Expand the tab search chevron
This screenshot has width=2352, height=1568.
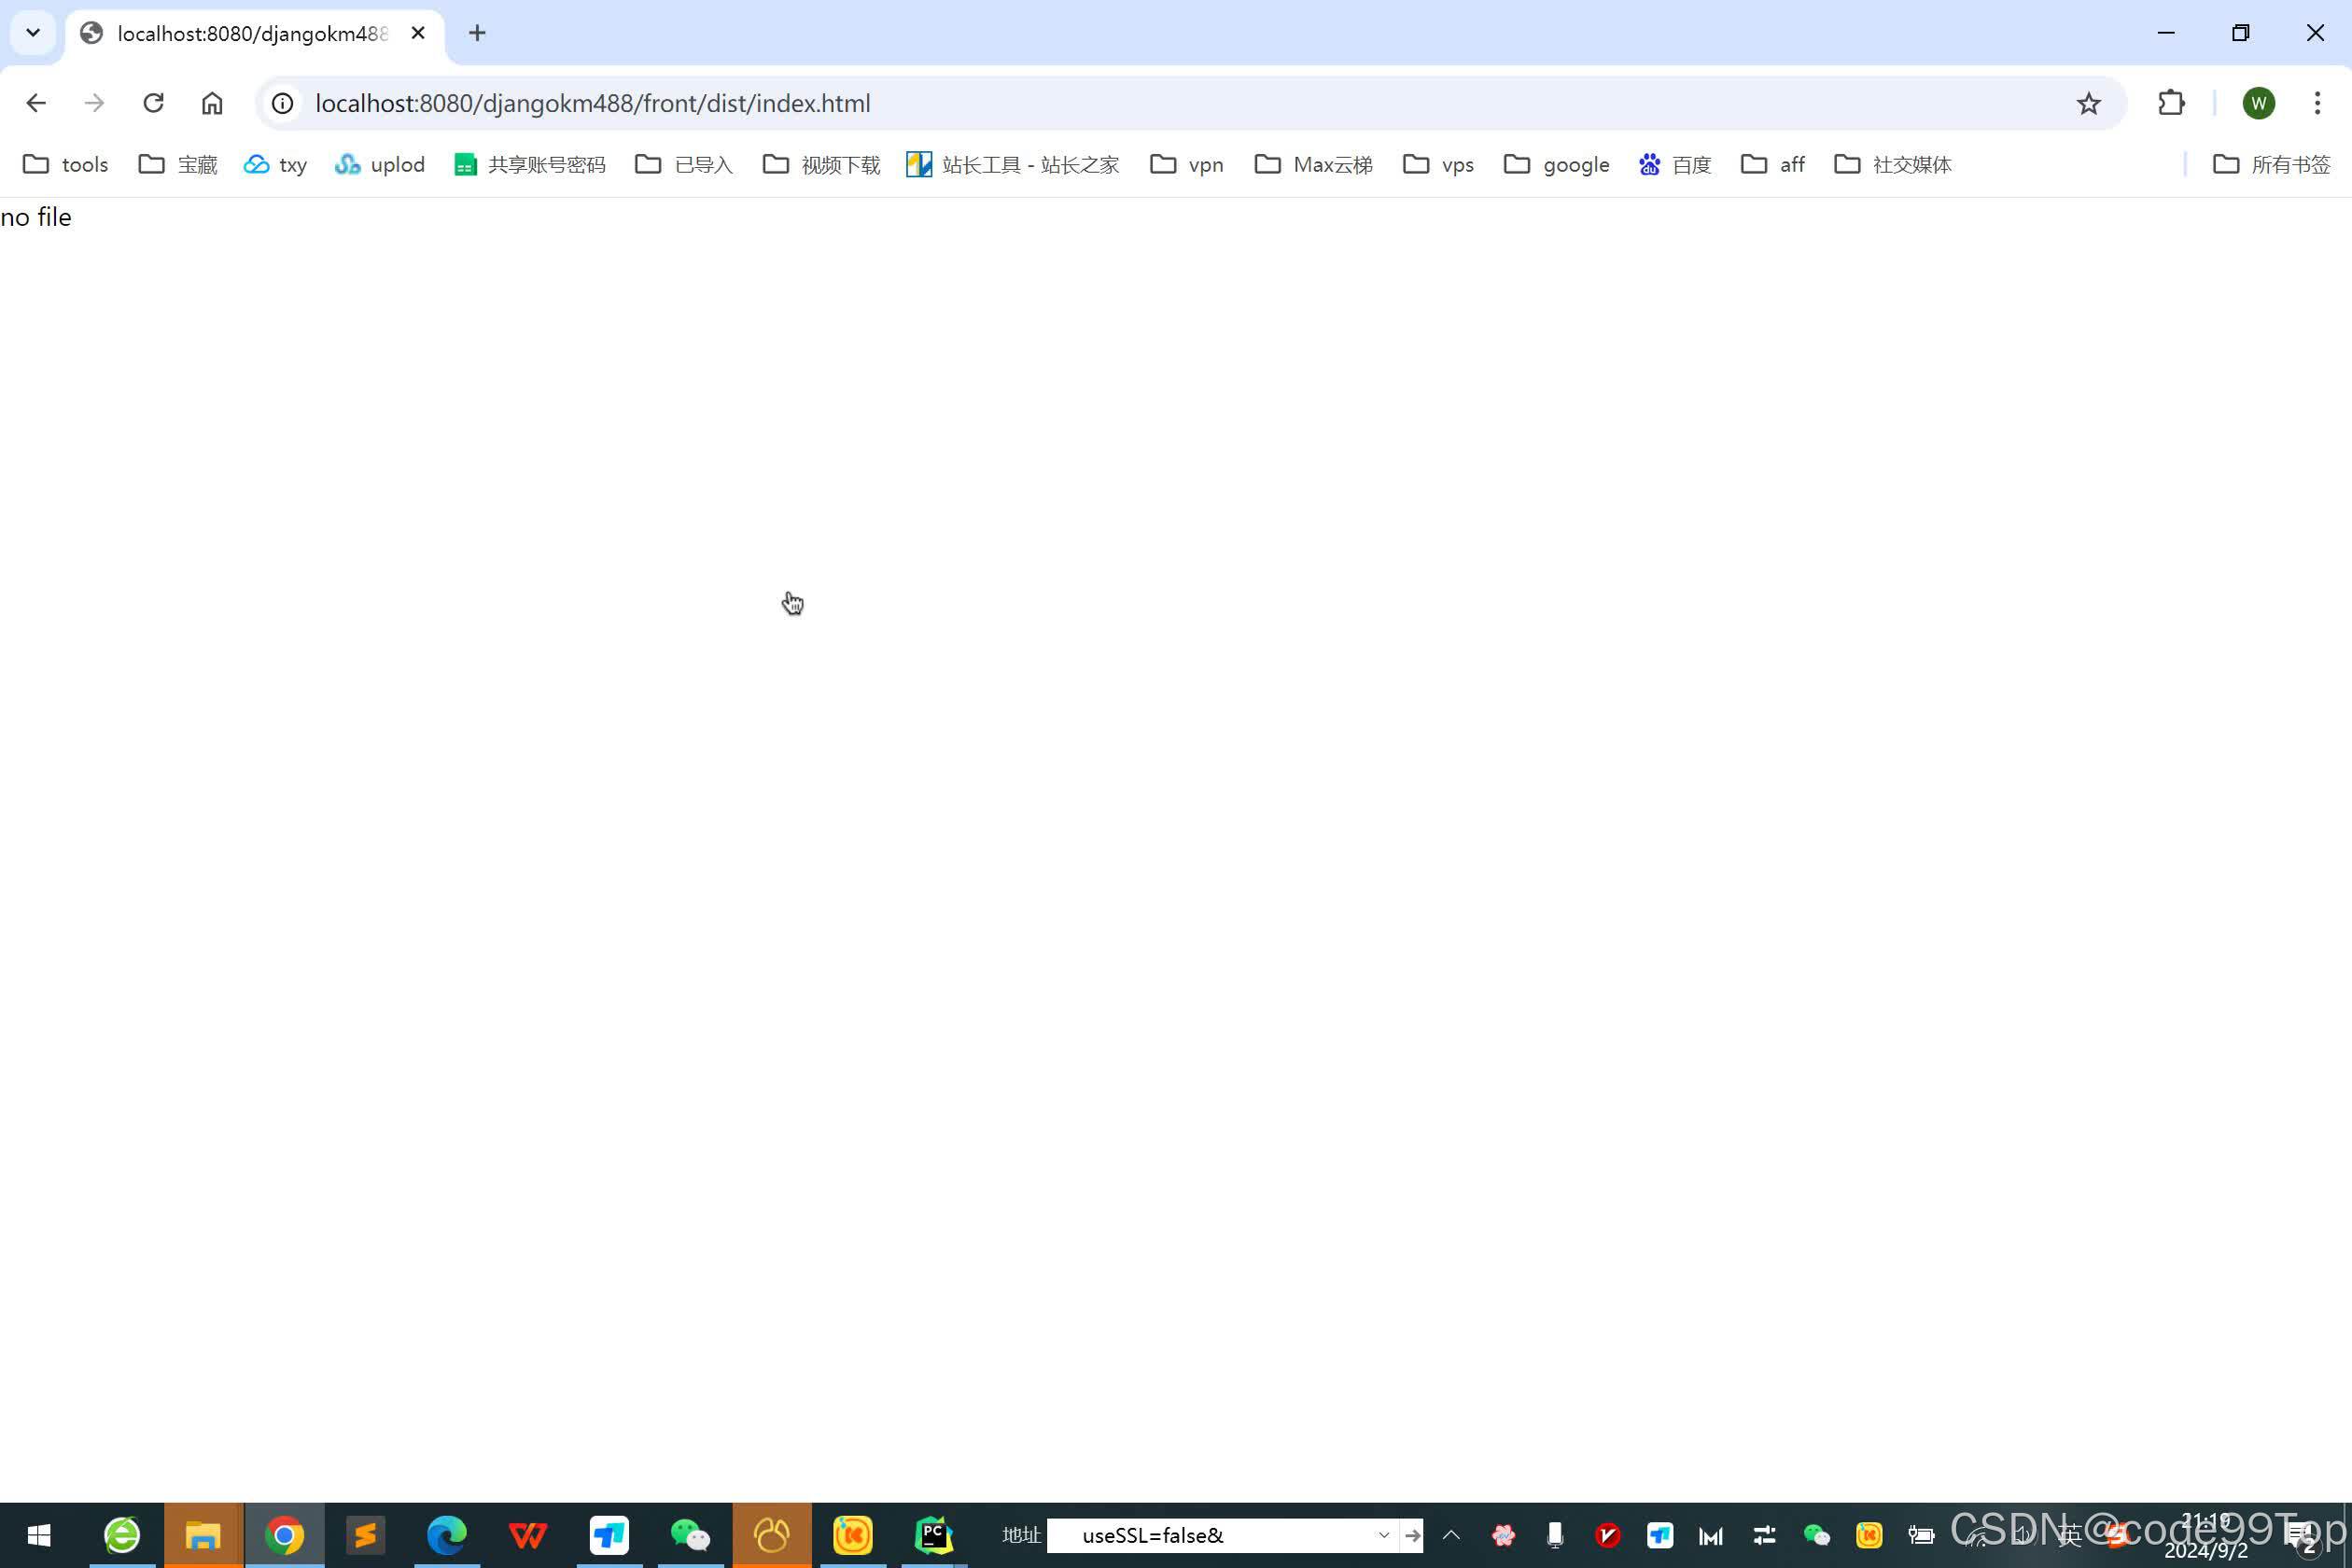coord(32,32)
